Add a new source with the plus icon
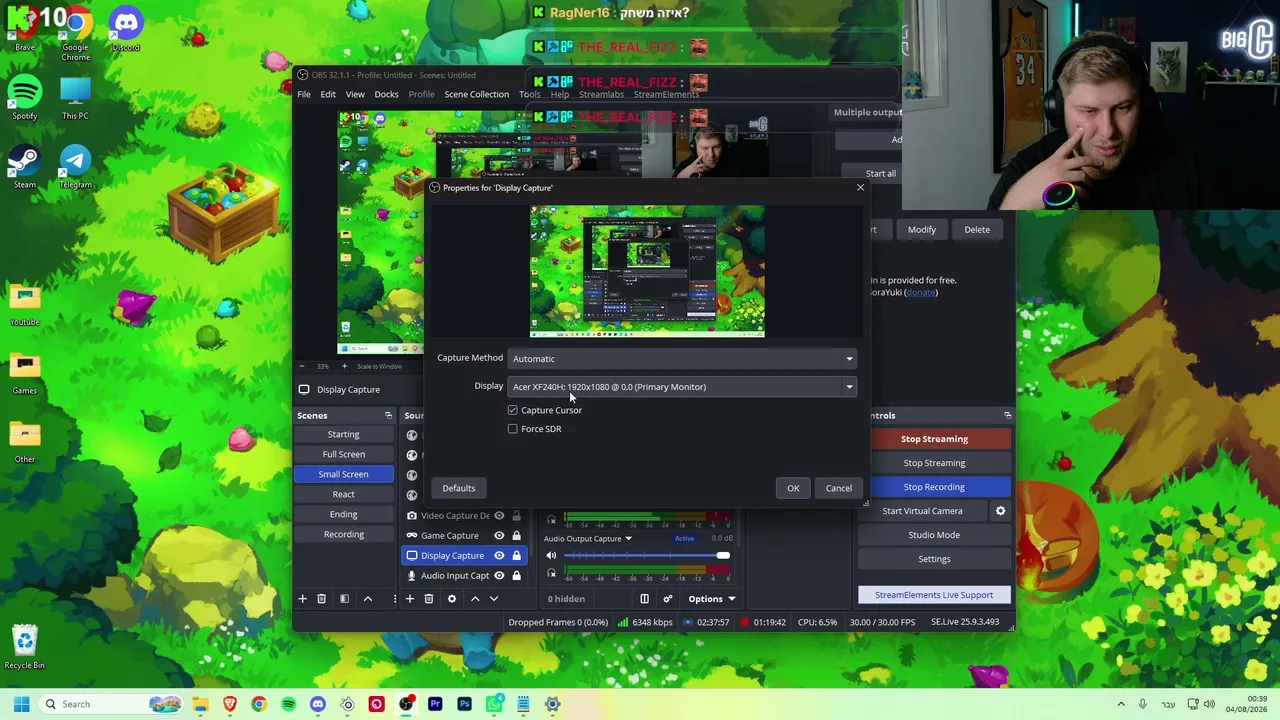Image resolution: width=1280 pixels, height=720 pixels. pos(409,599)
